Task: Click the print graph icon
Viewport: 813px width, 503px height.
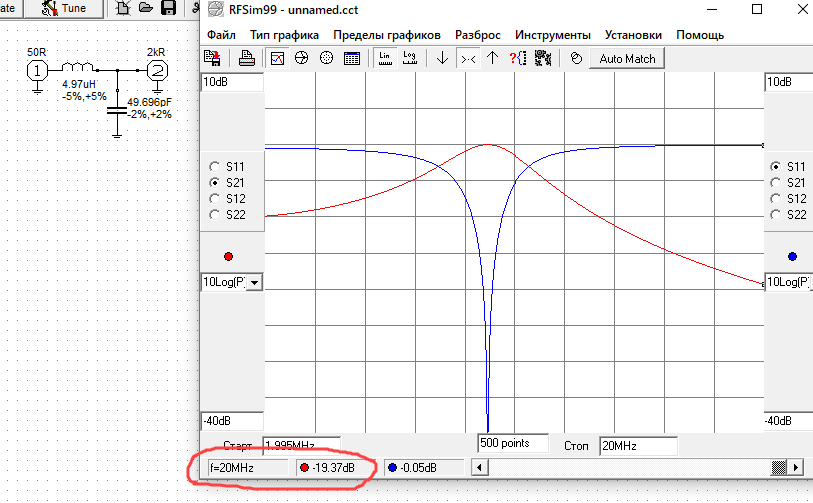Action: click(246, 59)
